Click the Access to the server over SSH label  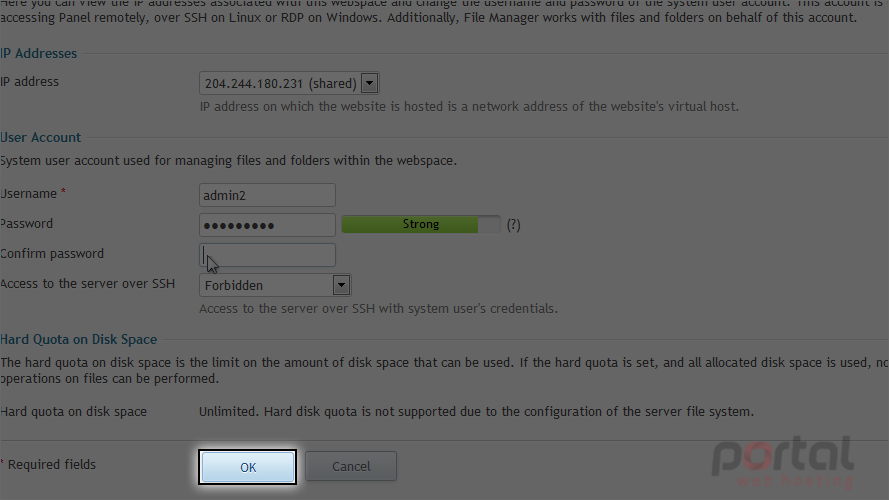click(87, 283)
